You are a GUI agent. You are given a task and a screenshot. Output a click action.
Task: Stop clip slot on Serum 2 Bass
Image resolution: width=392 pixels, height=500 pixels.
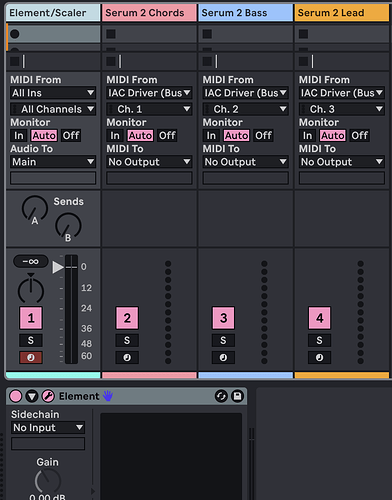click(207, 34)
